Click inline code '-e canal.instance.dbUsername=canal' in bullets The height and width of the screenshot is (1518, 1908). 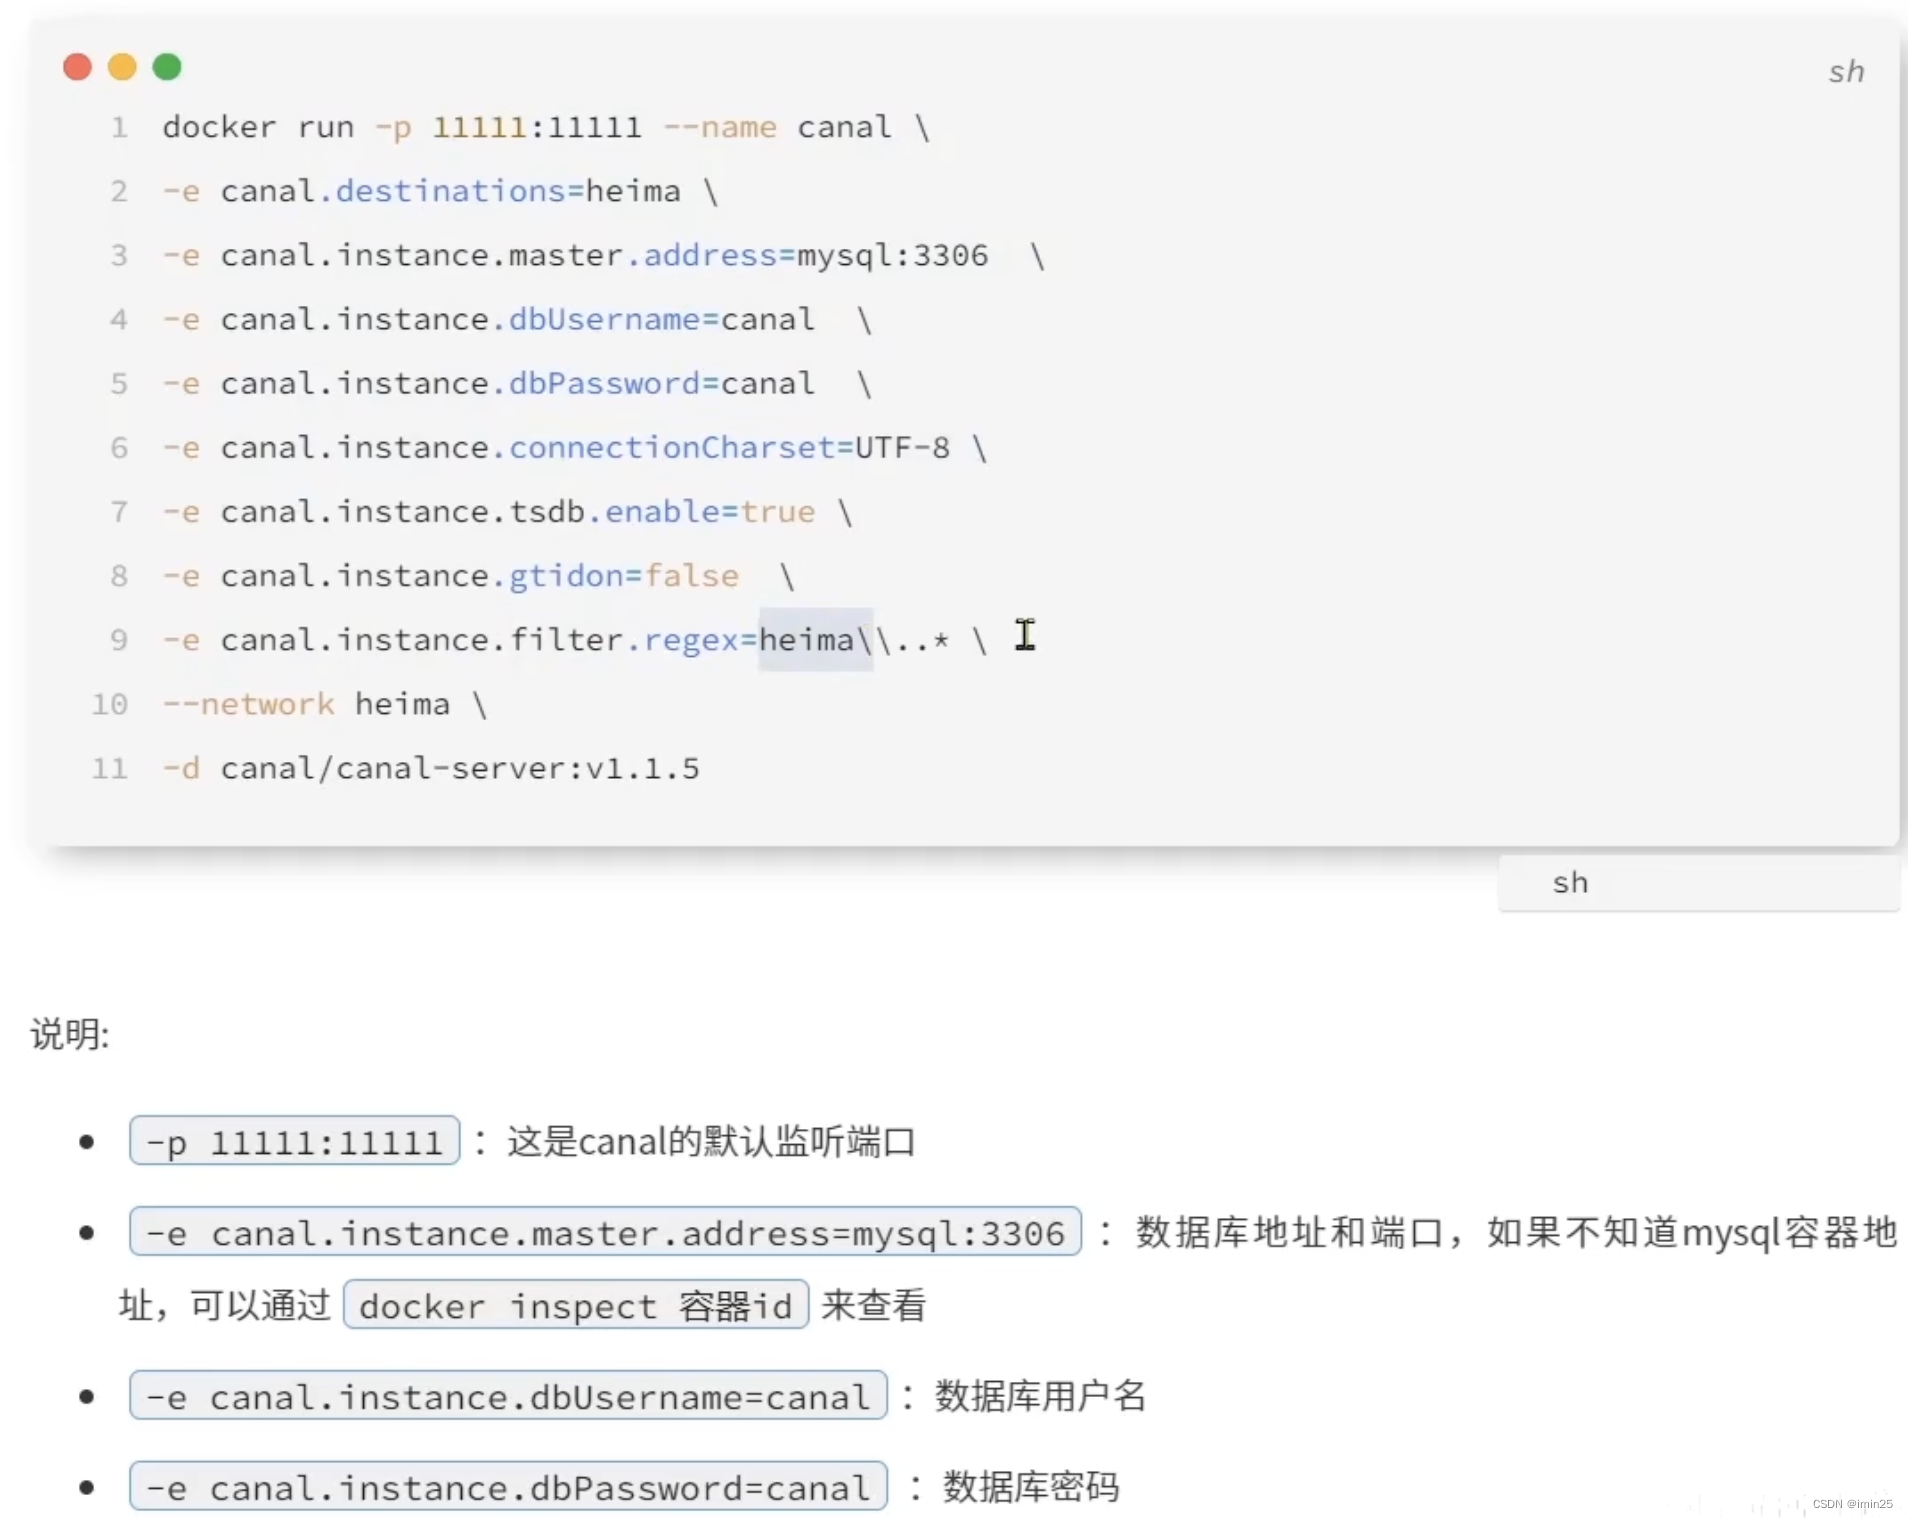point(508,1396)
